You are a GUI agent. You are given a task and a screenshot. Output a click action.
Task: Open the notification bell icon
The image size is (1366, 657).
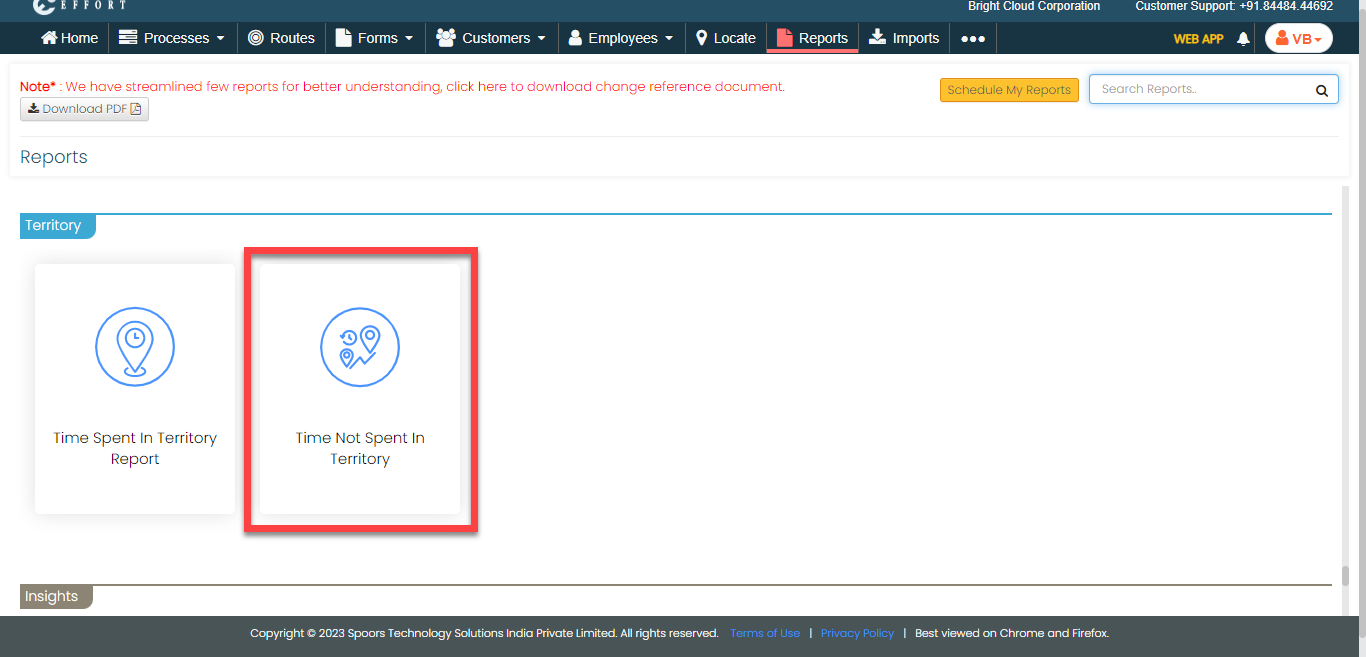pyautogui.click(x=1243, y=39)
